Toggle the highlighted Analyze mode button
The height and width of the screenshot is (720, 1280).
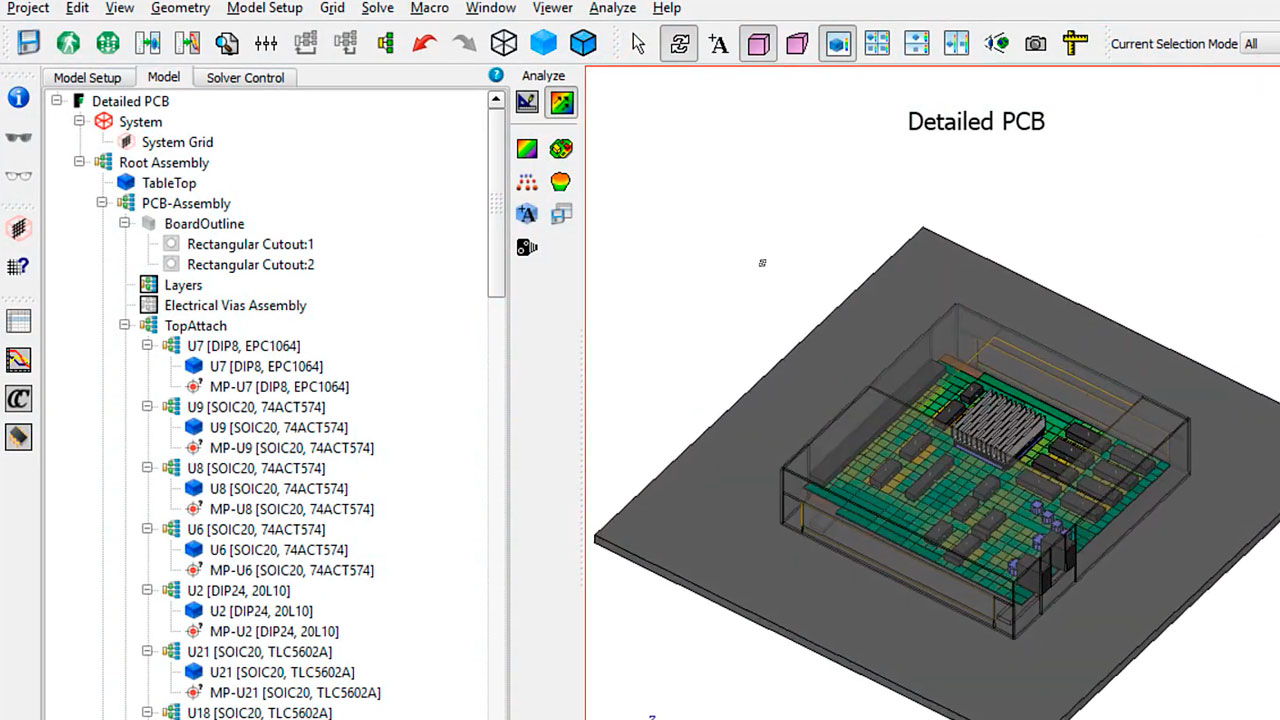tap(561, 102)
